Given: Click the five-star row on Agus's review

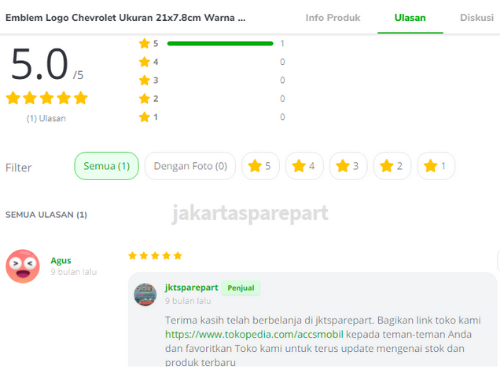Looking at the screenshot, I should 155,256.
